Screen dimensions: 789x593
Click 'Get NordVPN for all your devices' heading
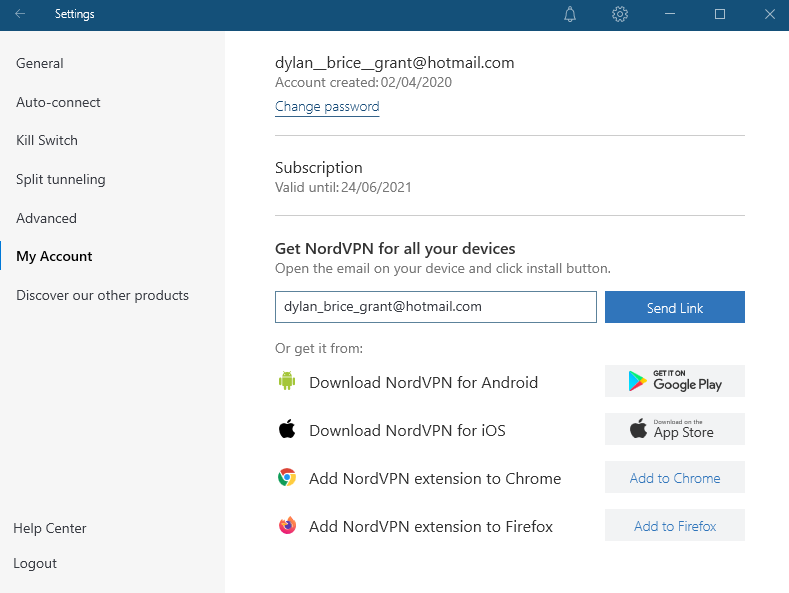[395, 249]
